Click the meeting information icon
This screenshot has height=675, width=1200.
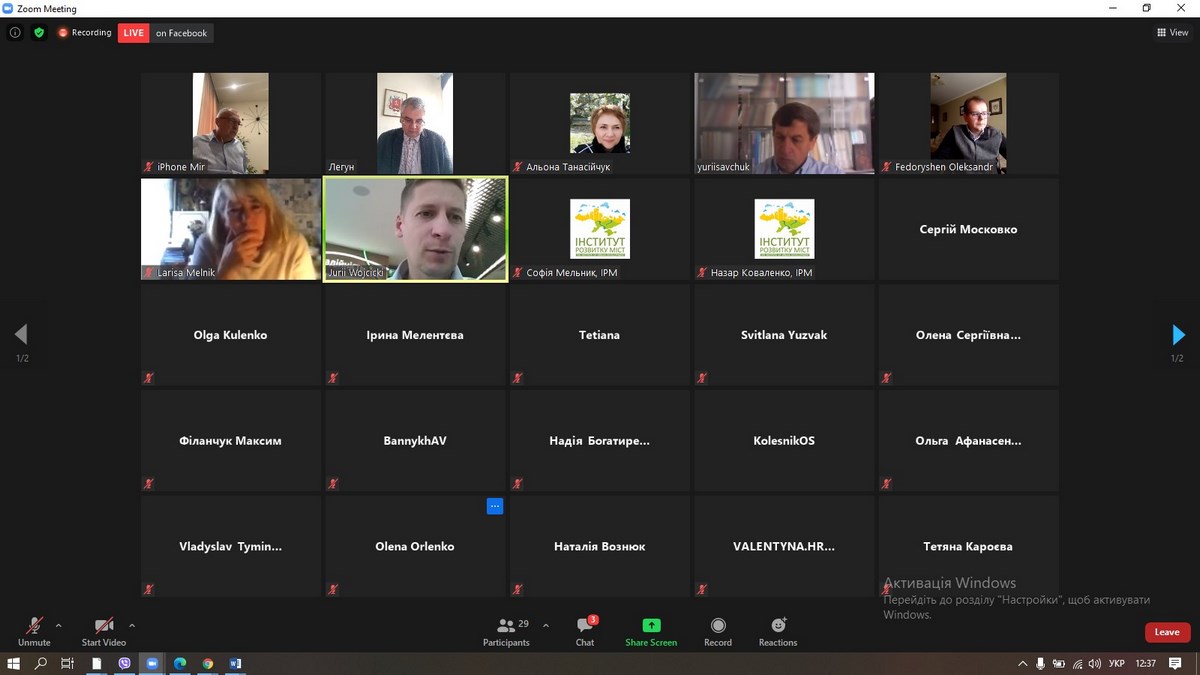[x=15, y=33]
